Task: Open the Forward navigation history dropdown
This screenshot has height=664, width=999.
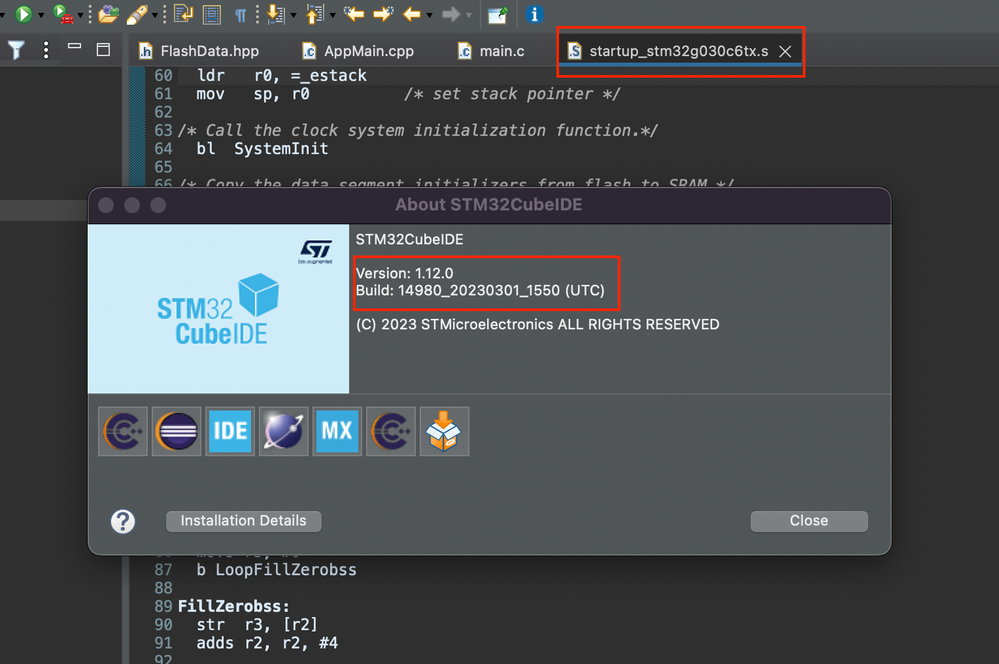Action: (x=469, y=14)
